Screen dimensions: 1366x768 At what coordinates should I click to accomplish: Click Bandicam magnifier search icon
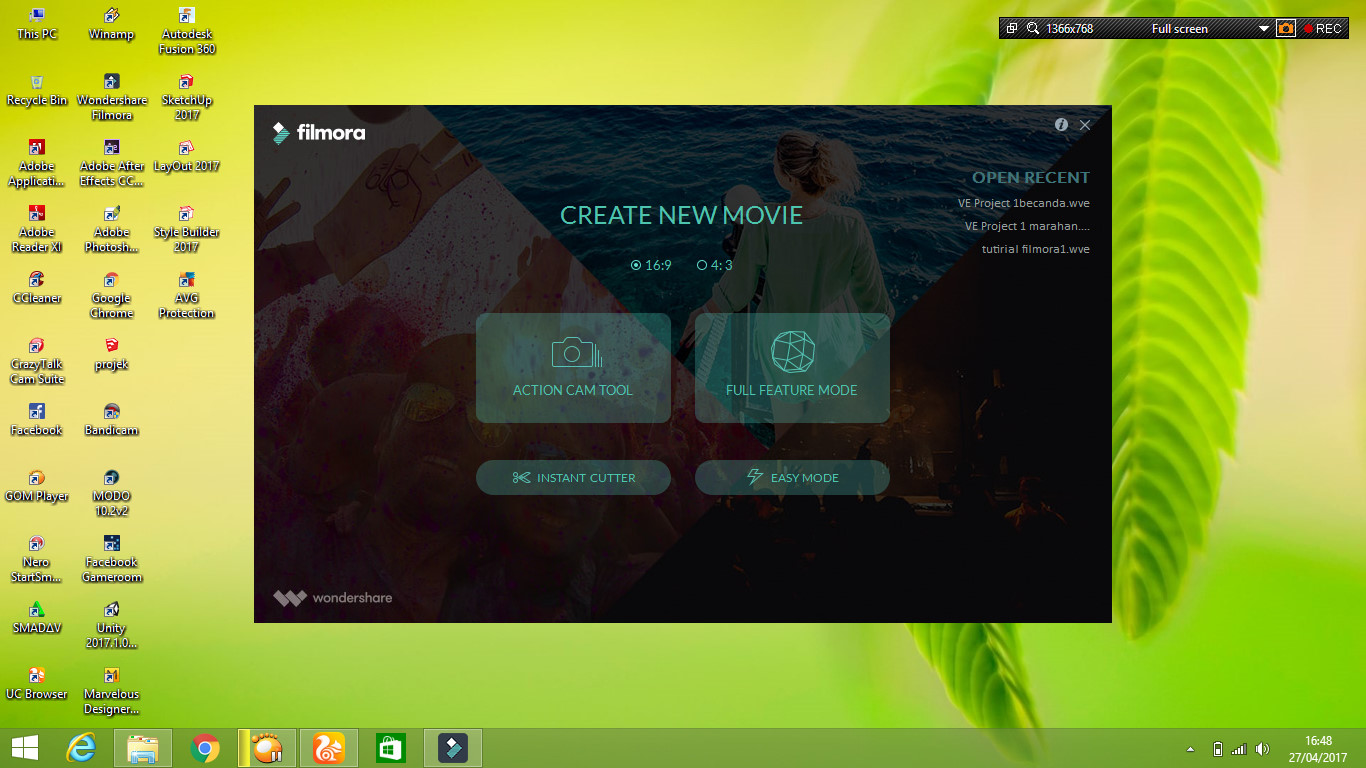1033,29
